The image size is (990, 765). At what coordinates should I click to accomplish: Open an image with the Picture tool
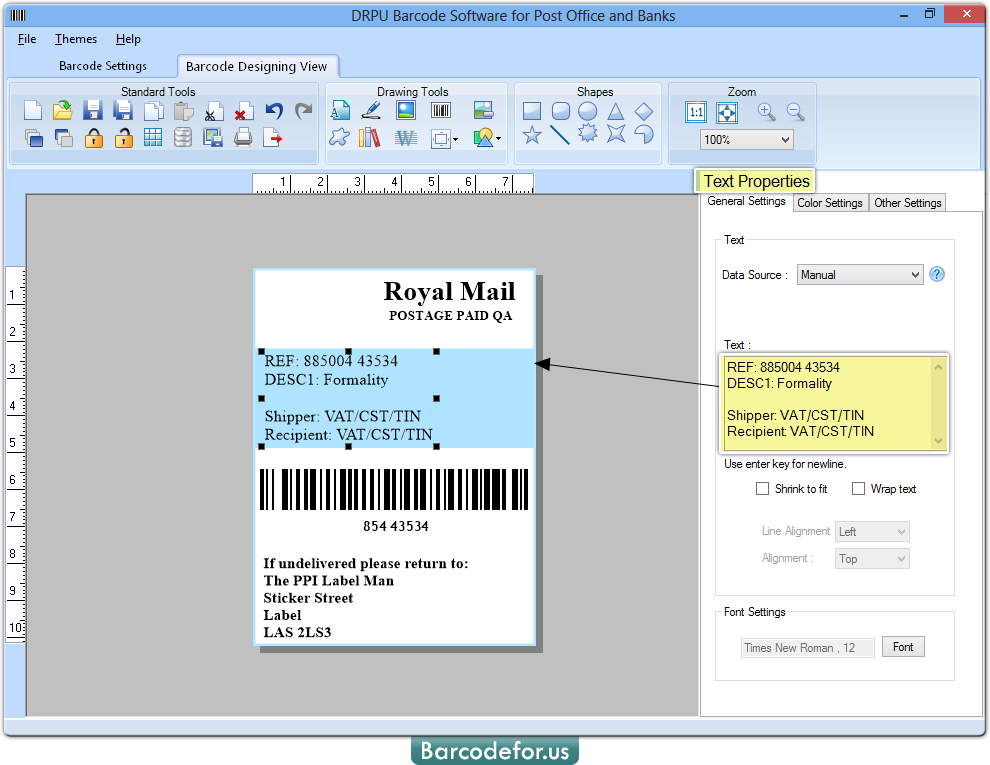click(405, 110)
